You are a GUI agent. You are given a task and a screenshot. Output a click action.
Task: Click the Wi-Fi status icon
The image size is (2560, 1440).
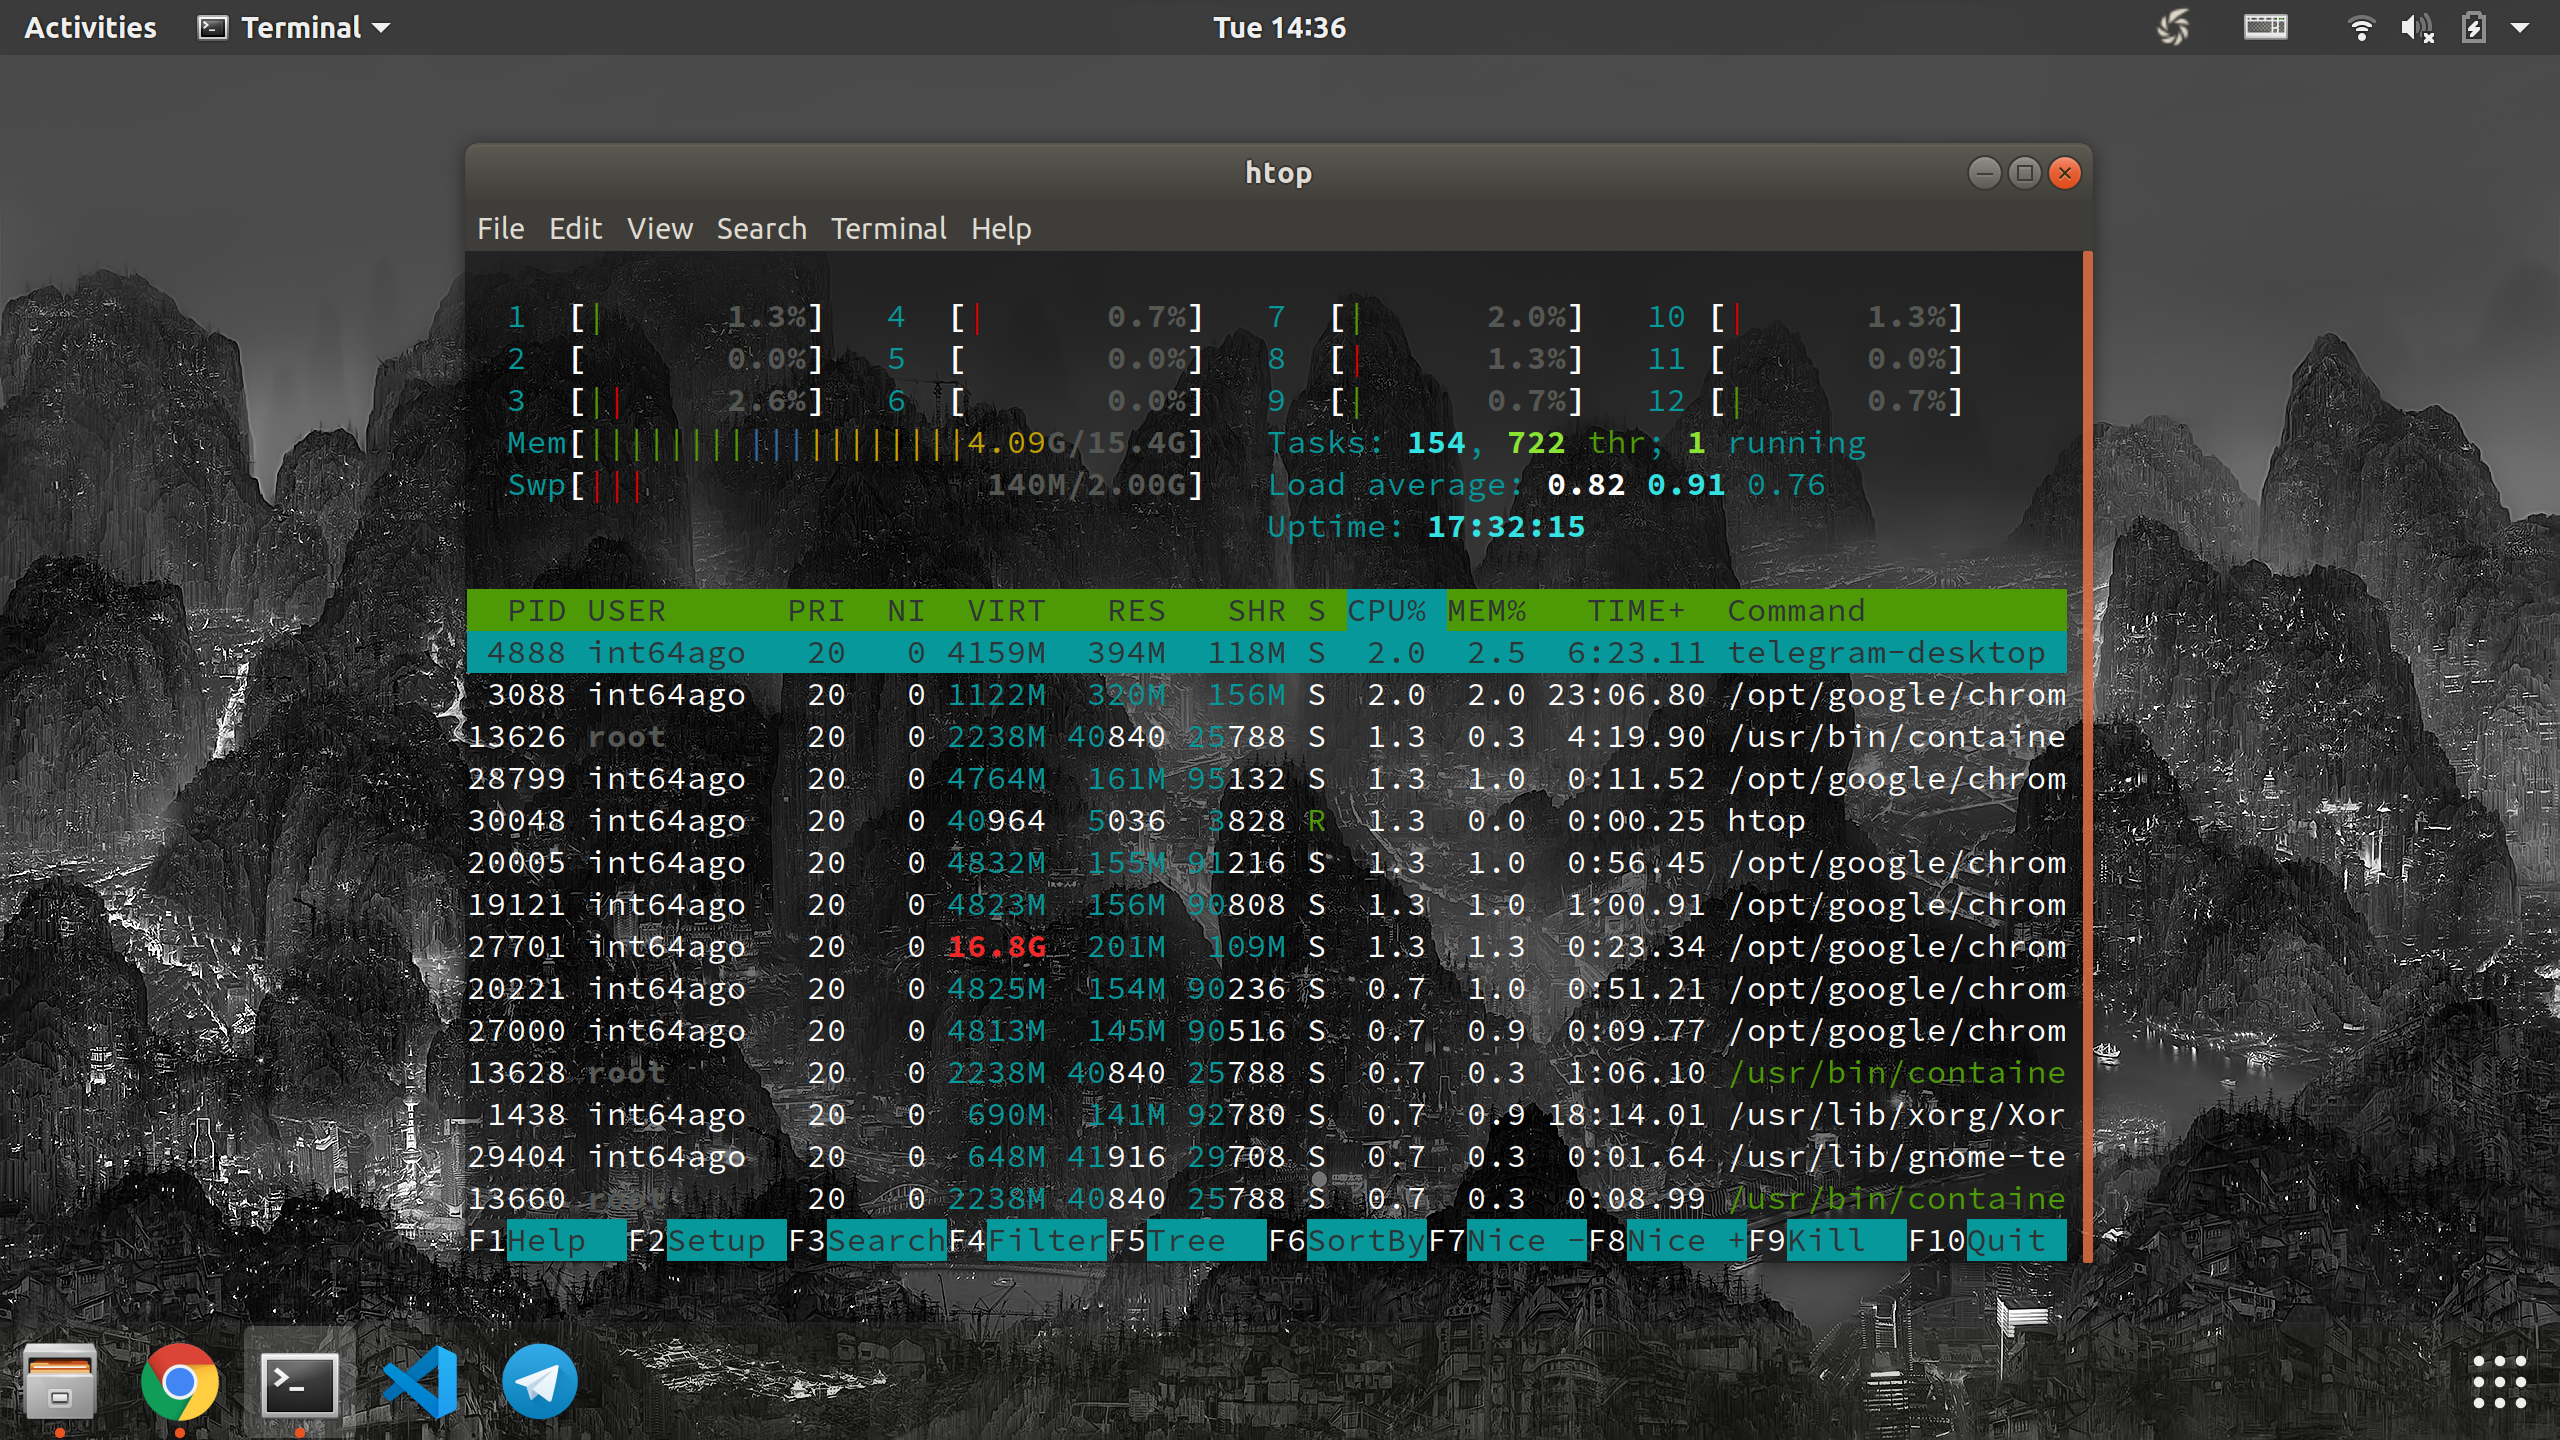[x=2360, y=28]
